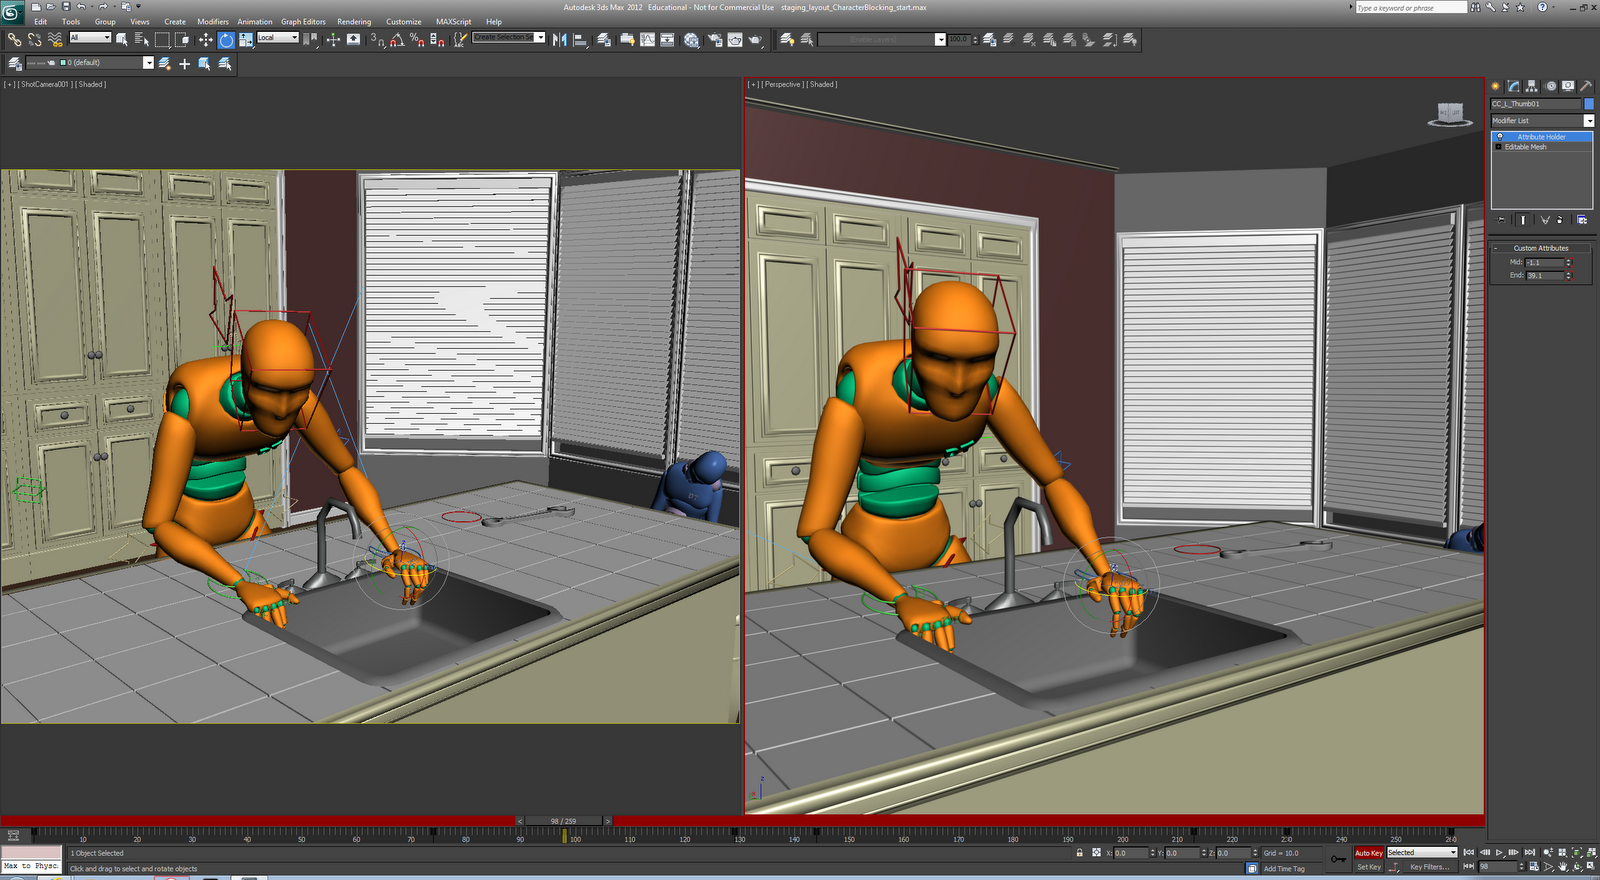Open the Local reference coordinate dropdown

click(278, 37)
